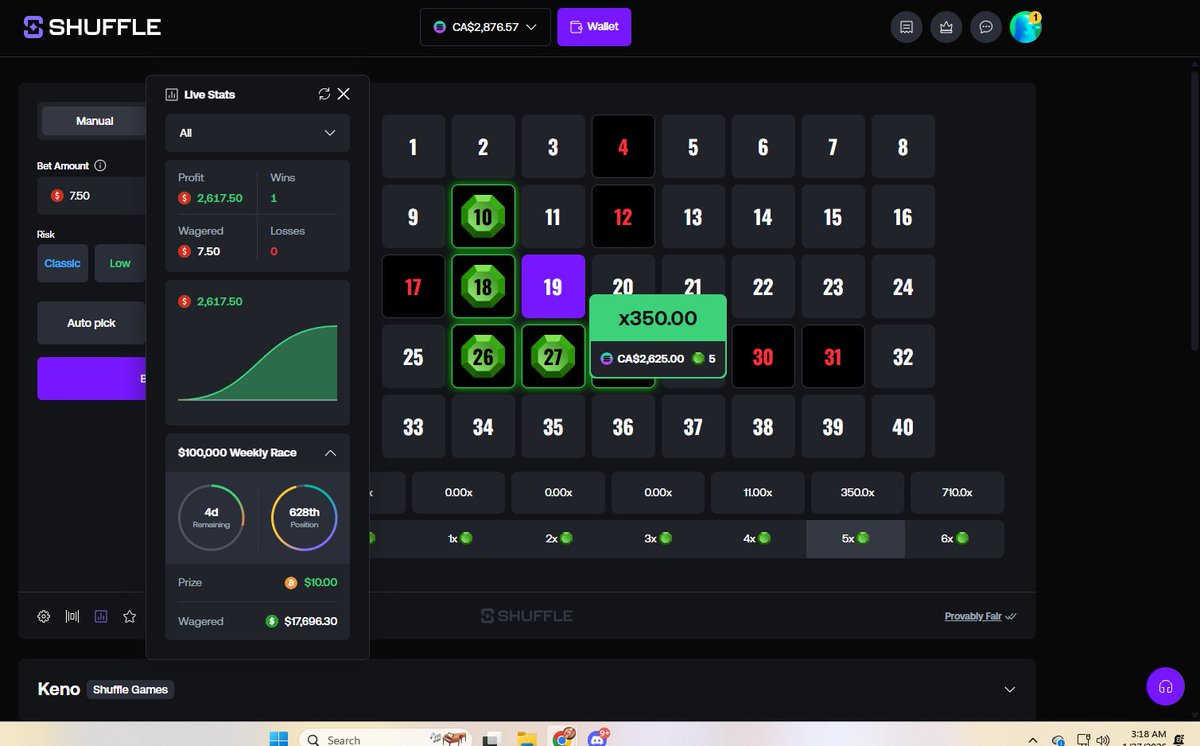
Task: Open the Provably Fair link
Action: click(x=973, y=617)
